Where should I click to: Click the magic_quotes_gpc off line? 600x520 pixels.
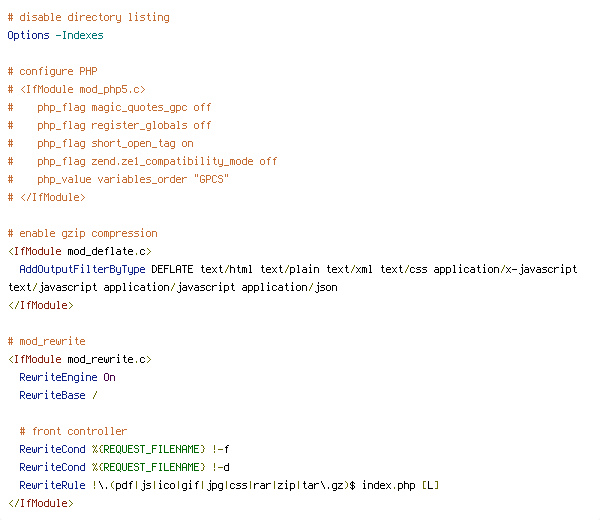click(109, 107)
